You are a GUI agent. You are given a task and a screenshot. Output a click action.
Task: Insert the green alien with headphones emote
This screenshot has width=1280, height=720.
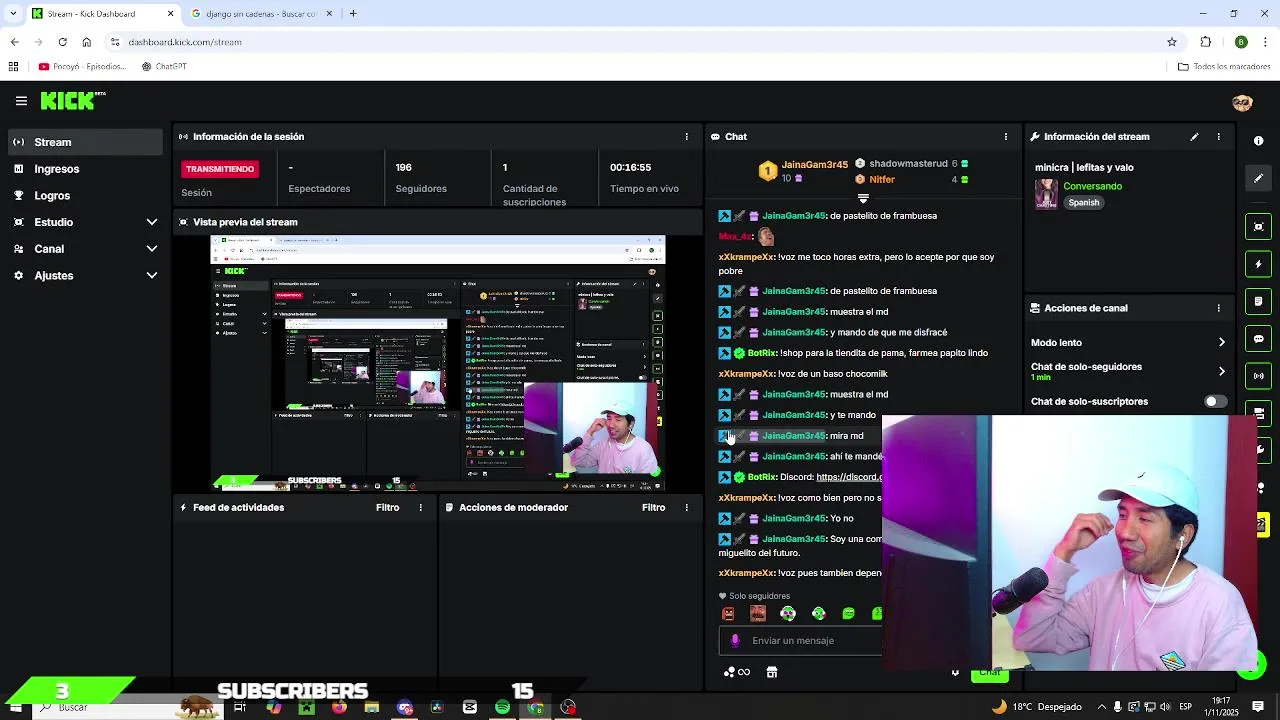pos(788,613)
